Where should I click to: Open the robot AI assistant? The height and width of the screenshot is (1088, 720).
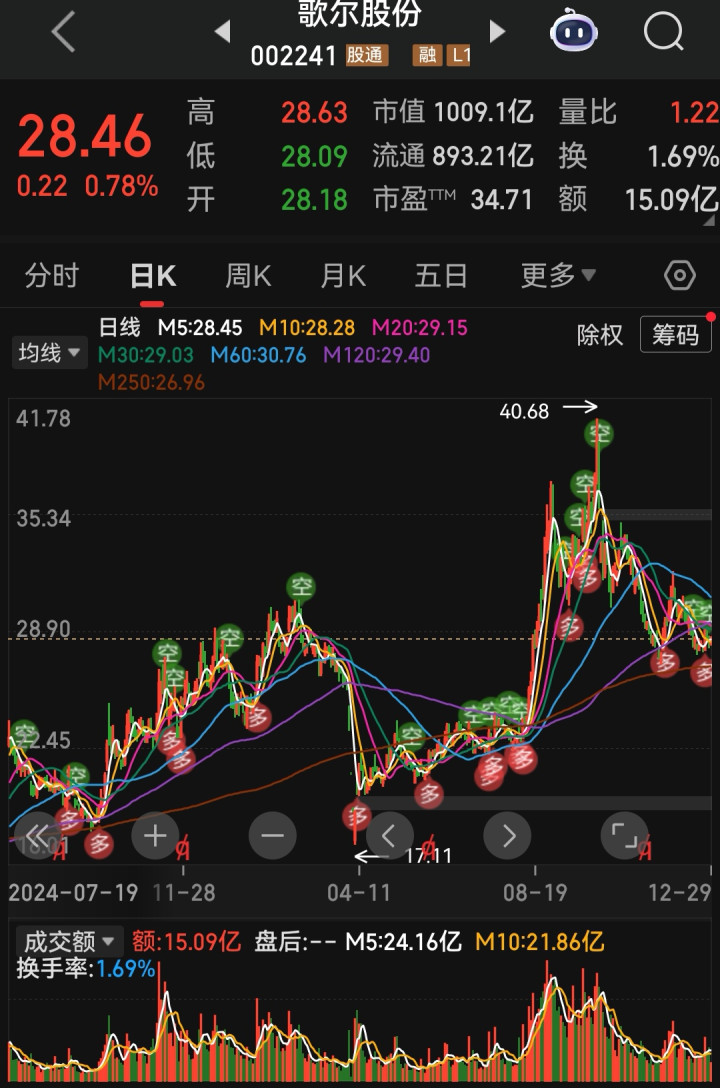574,30
